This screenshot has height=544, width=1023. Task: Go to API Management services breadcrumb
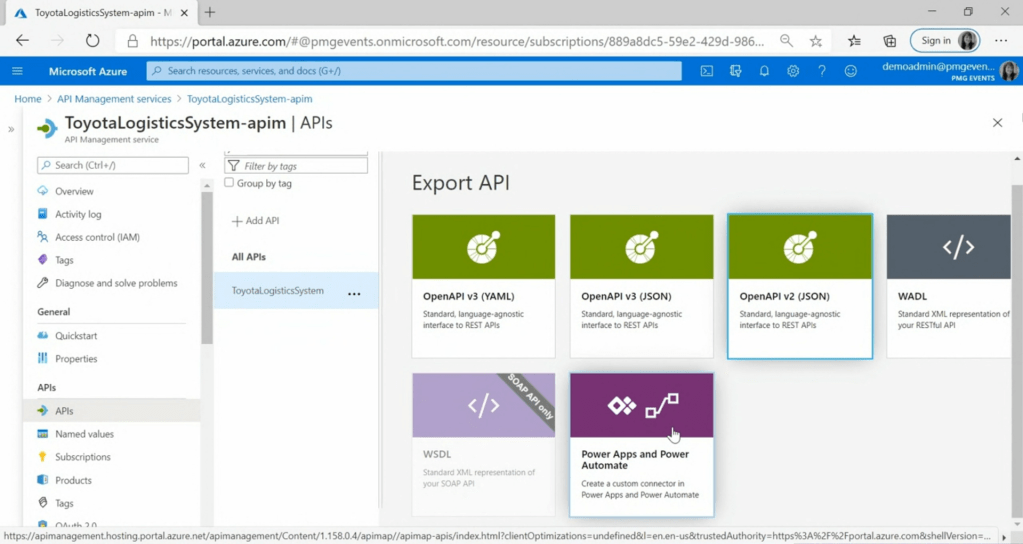pos(114,99)
